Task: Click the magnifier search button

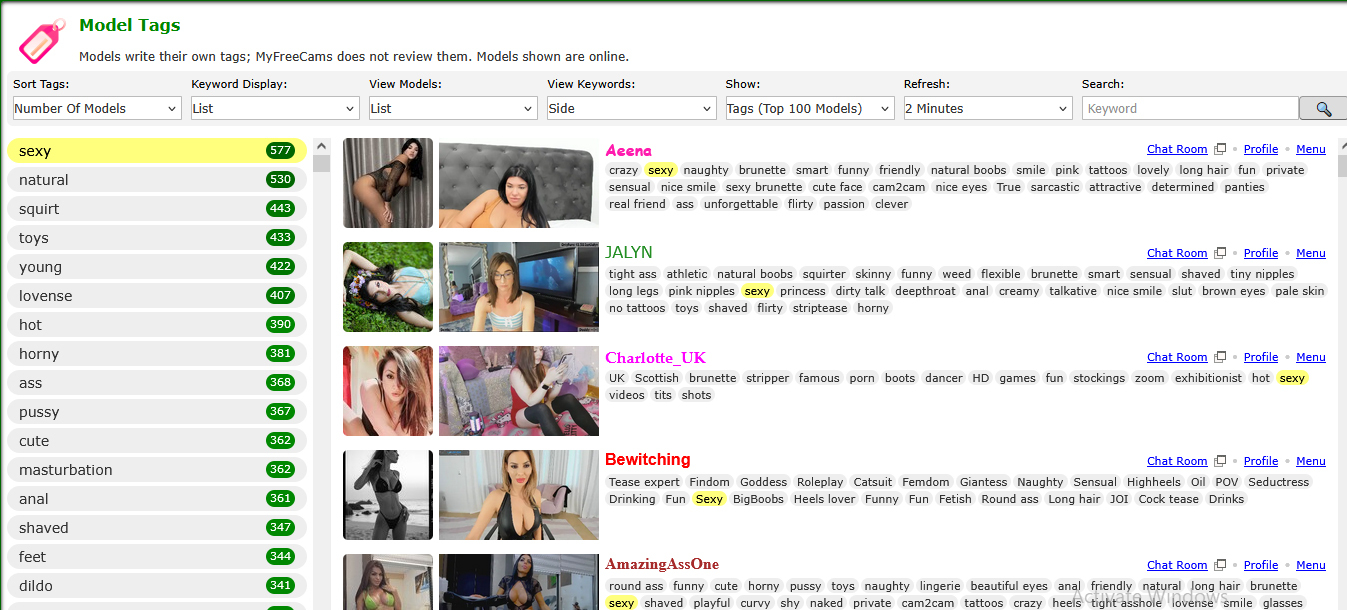Action: click(1322, 108)
